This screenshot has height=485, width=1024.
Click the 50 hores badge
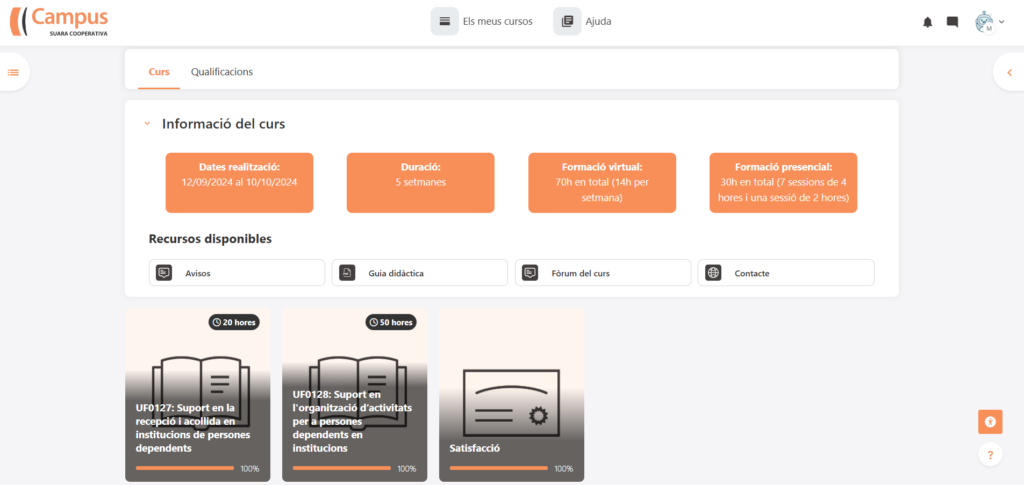[391, 322]
